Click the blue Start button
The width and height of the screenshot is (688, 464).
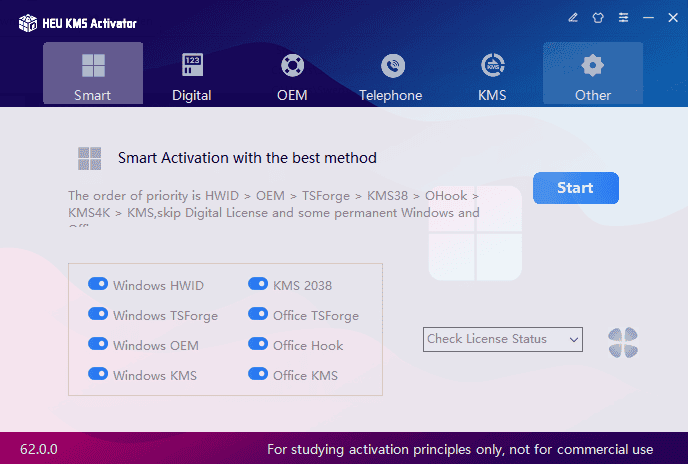pos(576,188)
